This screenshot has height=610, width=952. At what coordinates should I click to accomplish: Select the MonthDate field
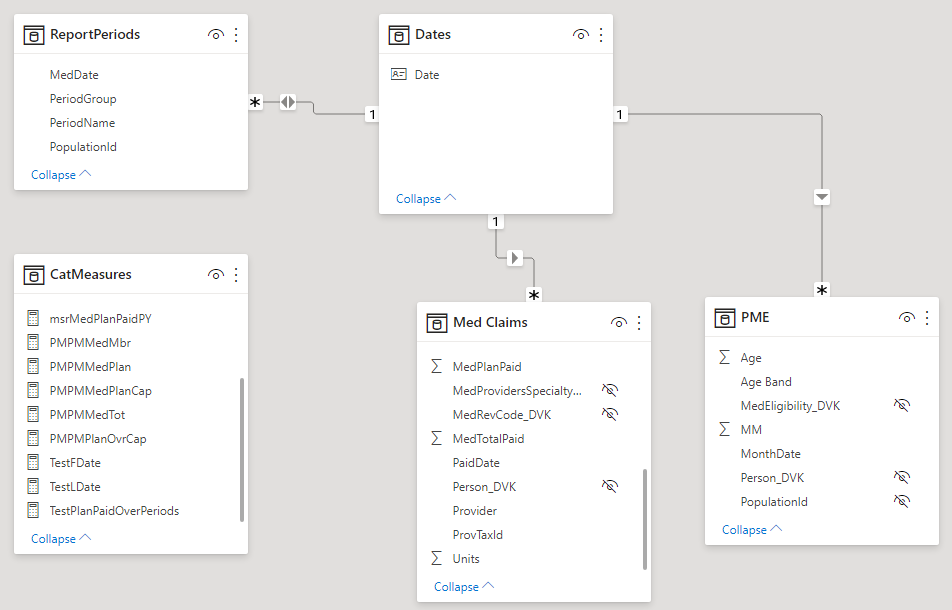(x=770, y=454)
